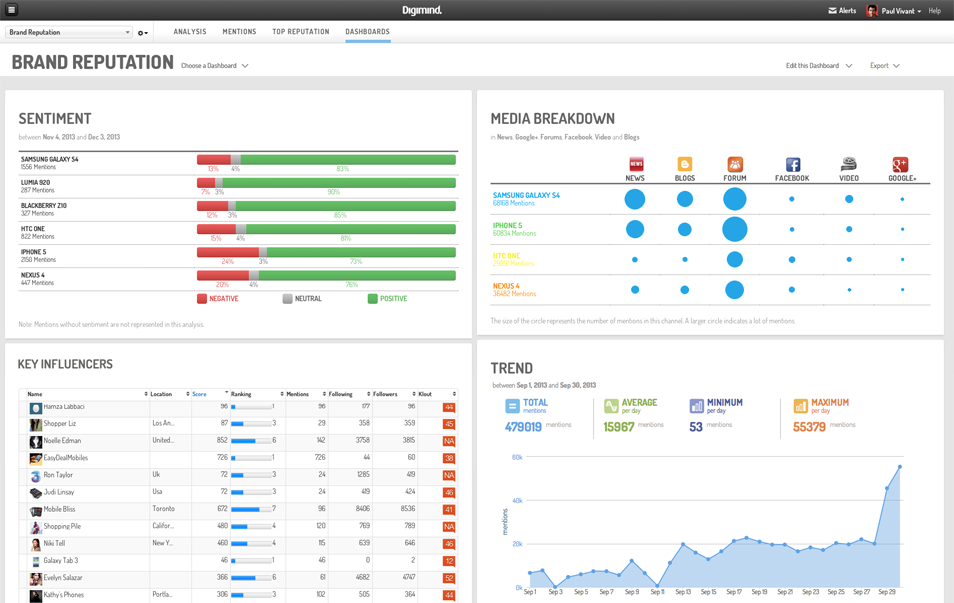
Task: Click the Facebook channel icon
Action: 792,164
